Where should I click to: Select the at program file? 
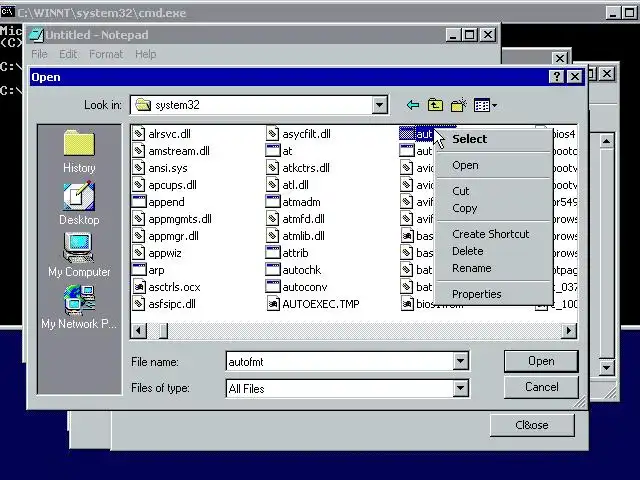click(x=279, y=151)
